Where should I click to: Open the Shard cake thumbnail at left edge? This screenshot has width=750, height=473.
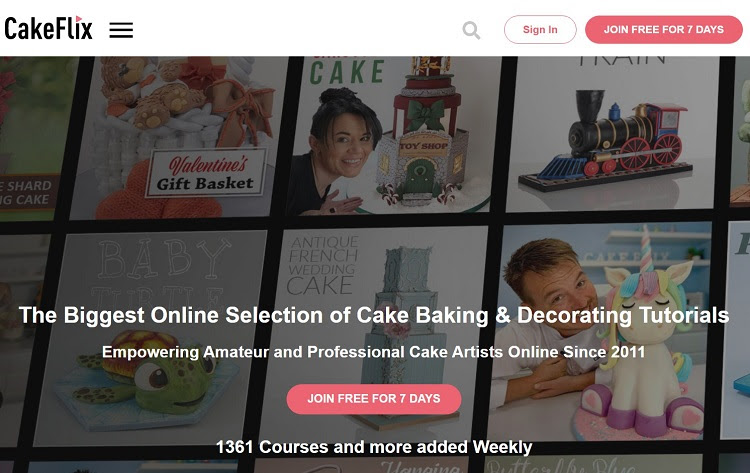pos(33,139)
